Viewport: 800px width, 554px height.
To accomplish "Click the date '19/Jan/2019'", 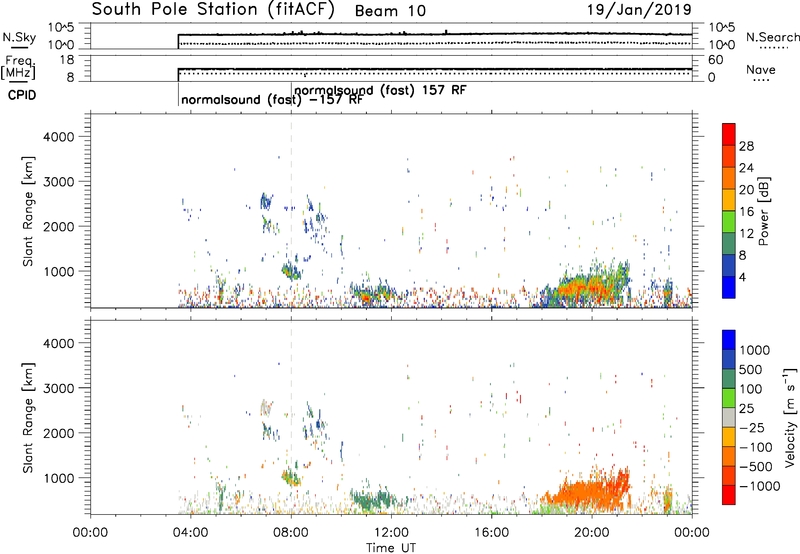I will (639, 9).
